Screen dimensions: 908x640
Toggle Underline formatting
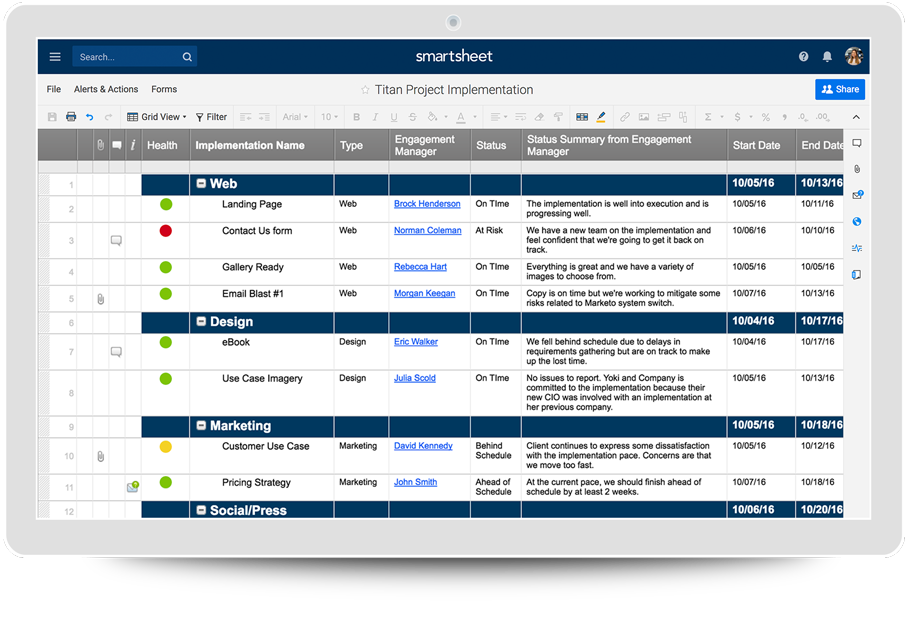[x=394, y=117]
